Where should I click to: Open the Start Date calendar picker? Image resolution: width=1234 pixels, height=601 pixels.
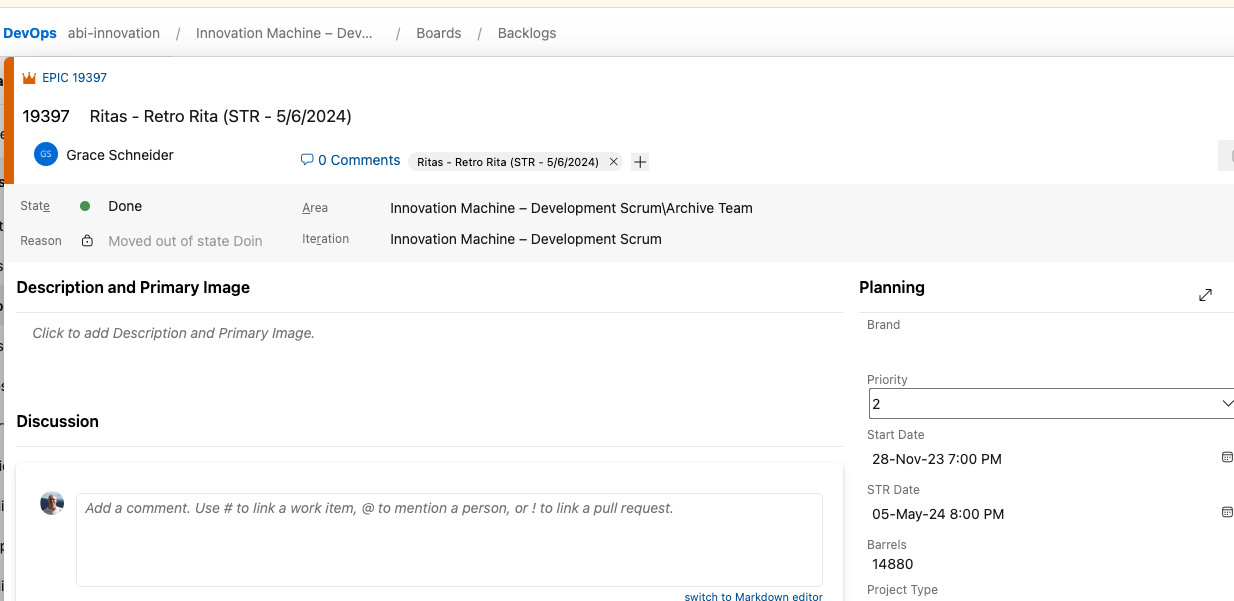click(x=1227, y=457)
